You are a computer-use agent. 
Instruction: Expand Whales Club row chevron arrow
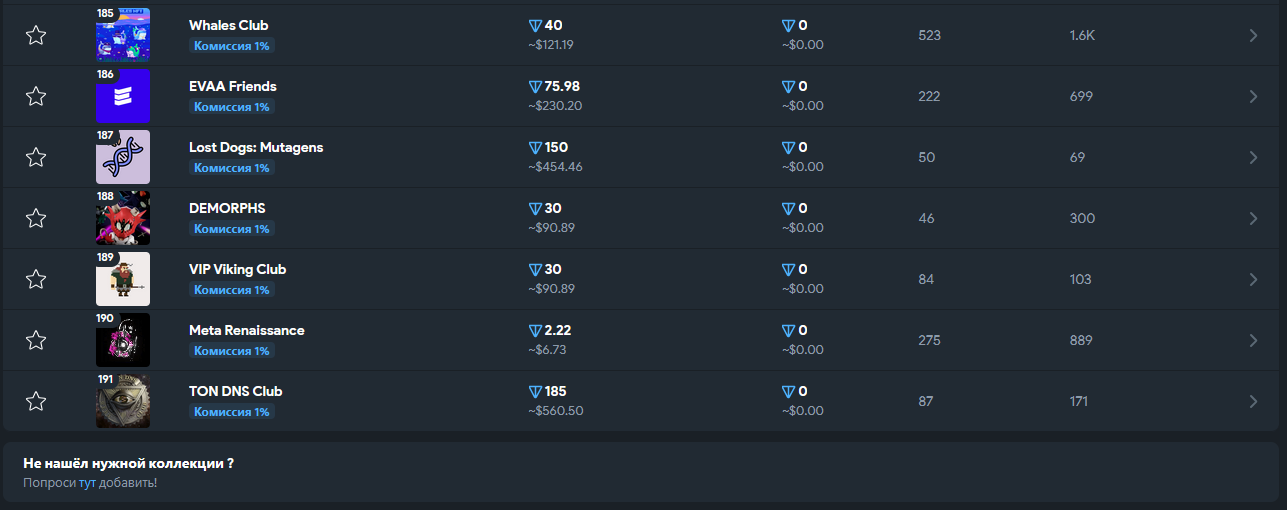1254,35
